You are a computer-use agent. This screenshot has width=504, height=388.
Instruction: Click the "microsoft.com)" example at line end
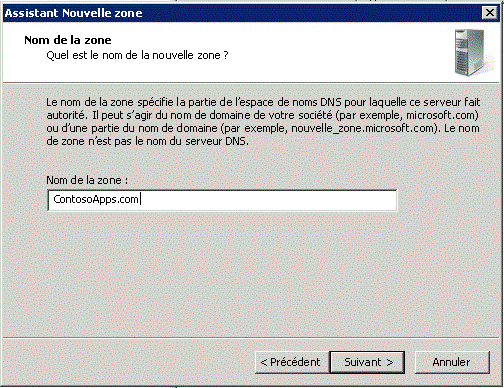(x=442, y=115)
